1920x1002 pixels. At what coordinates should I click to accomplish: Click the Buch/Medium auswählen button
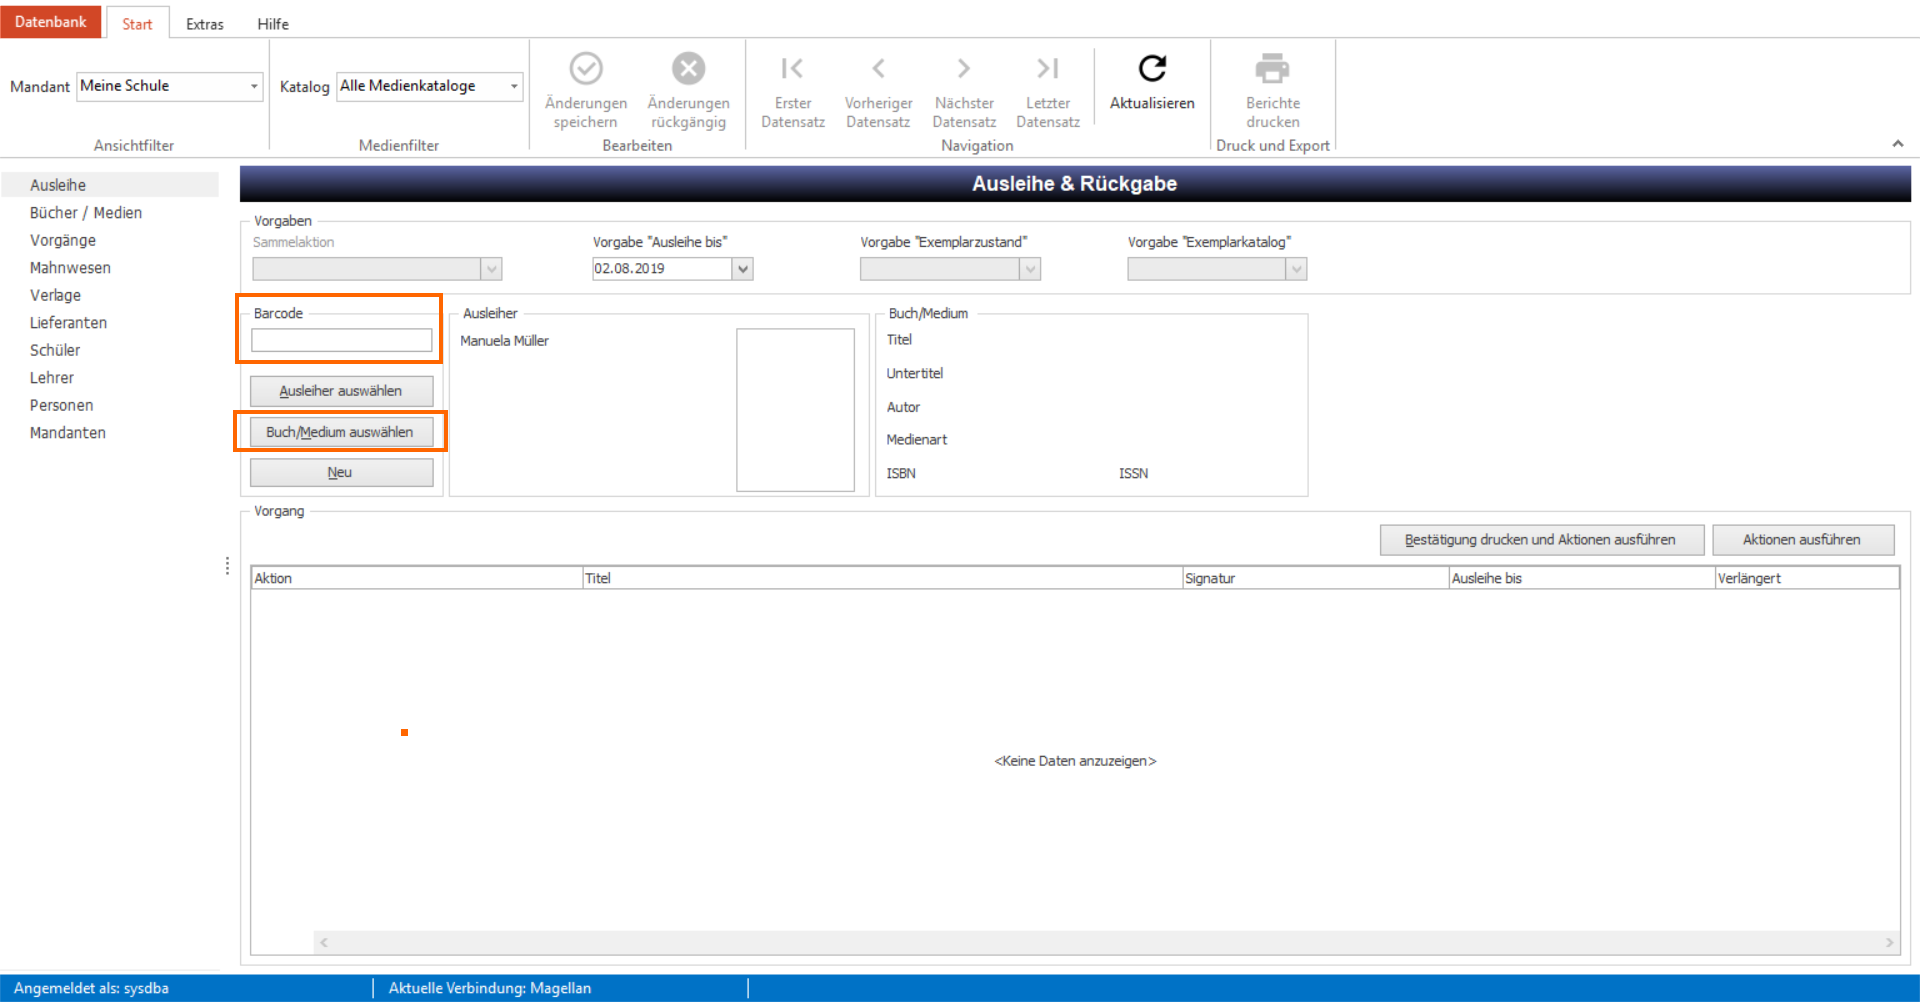[341, 432]
